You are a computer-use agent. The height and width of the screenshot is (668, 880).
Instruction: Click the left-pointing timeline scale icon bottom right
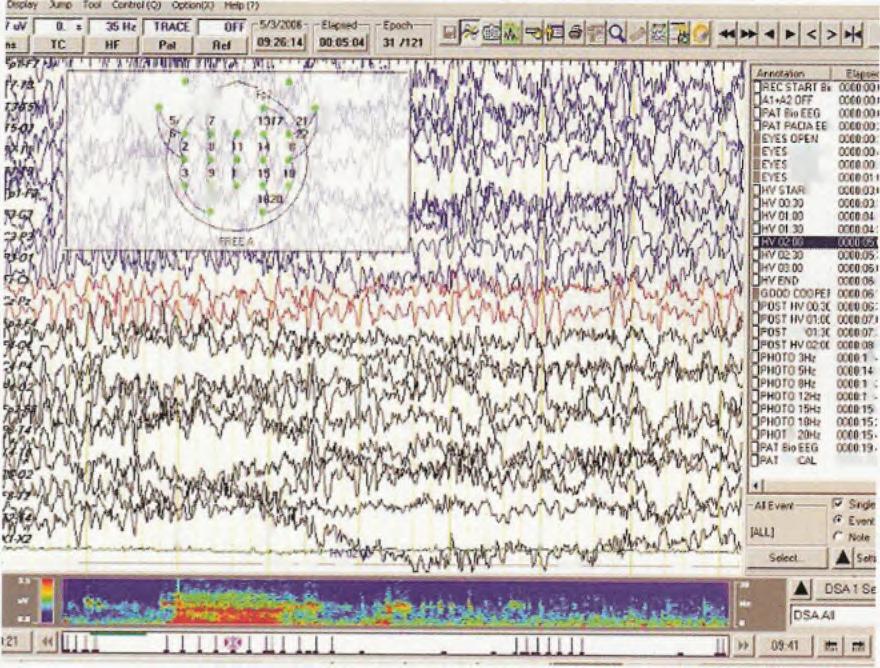coord(833,646)
